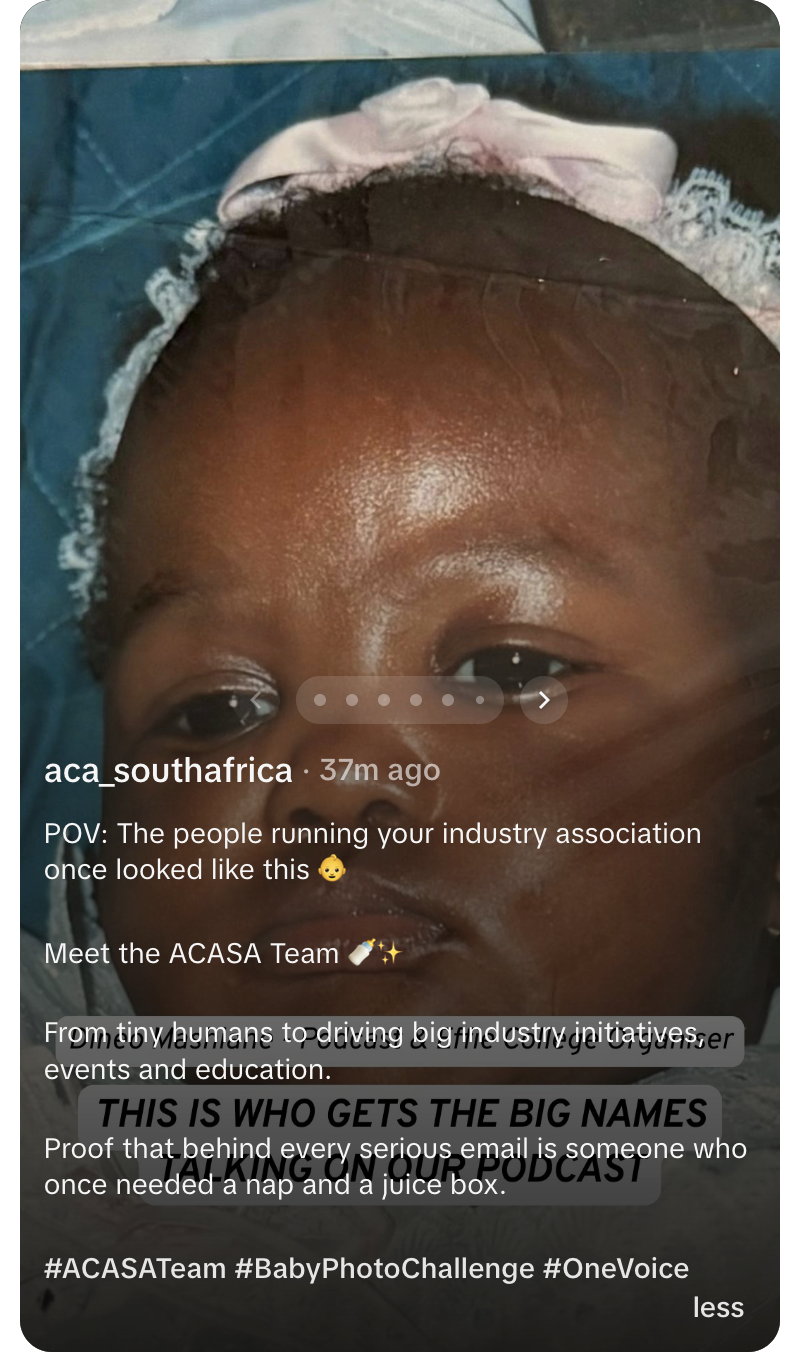The height and width of the screenshot is (1356, 798).
Task: Click the "Meet the ACASA Team" caption line
Action: [192, 954]
